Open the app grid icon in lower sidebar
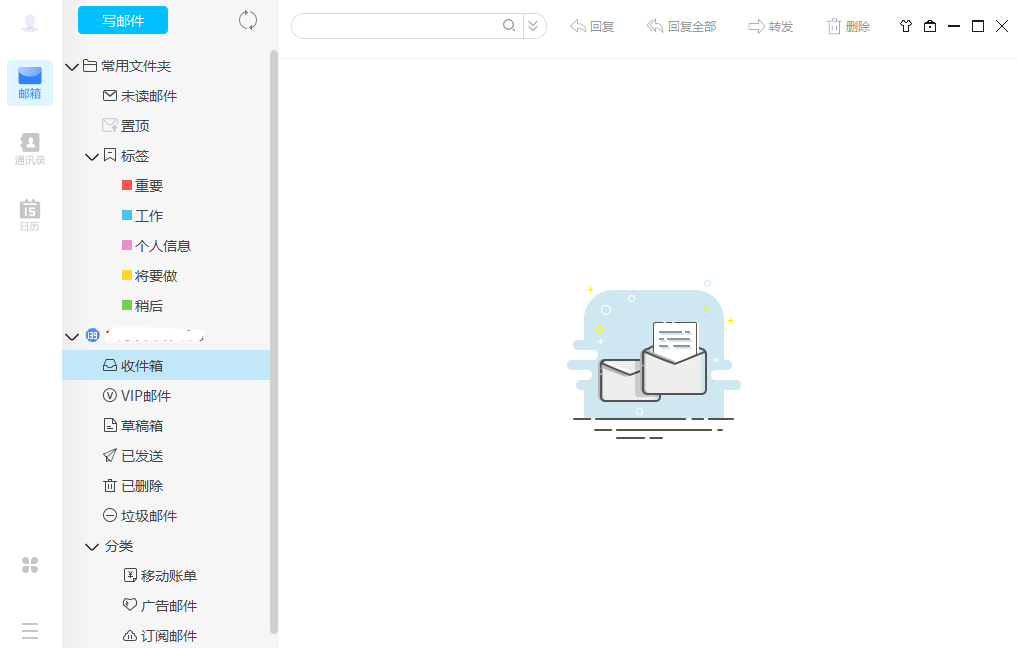Screen dimensions: 1017x648 (x=30, y=565)
